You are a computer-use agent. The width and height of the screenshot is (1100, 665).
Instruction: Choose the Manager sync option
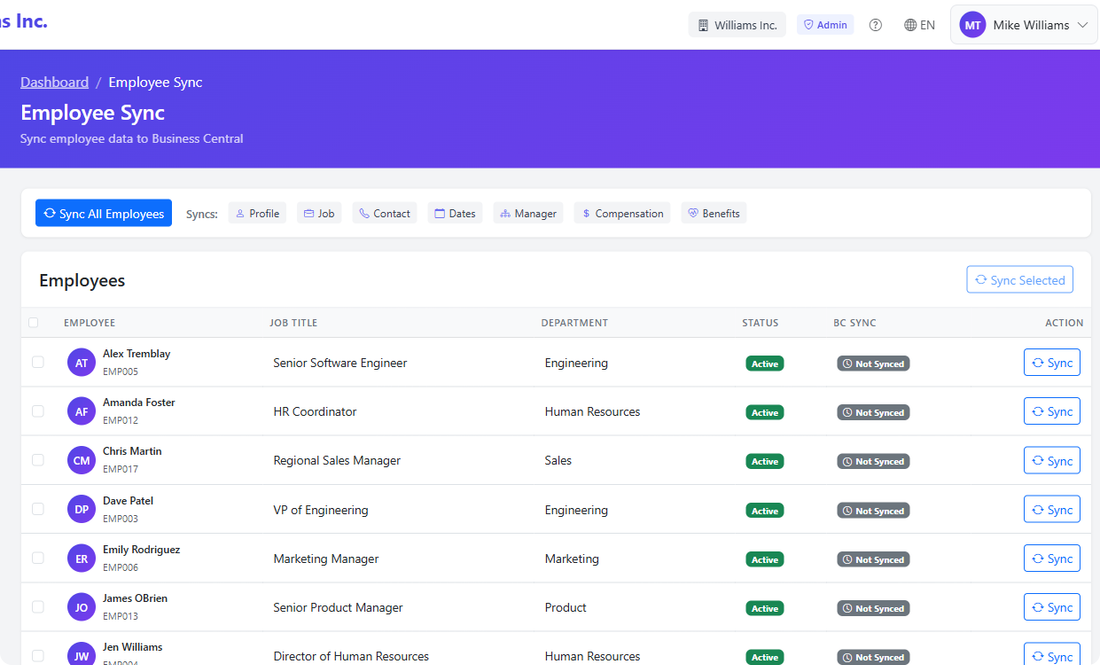click(527, 213)
